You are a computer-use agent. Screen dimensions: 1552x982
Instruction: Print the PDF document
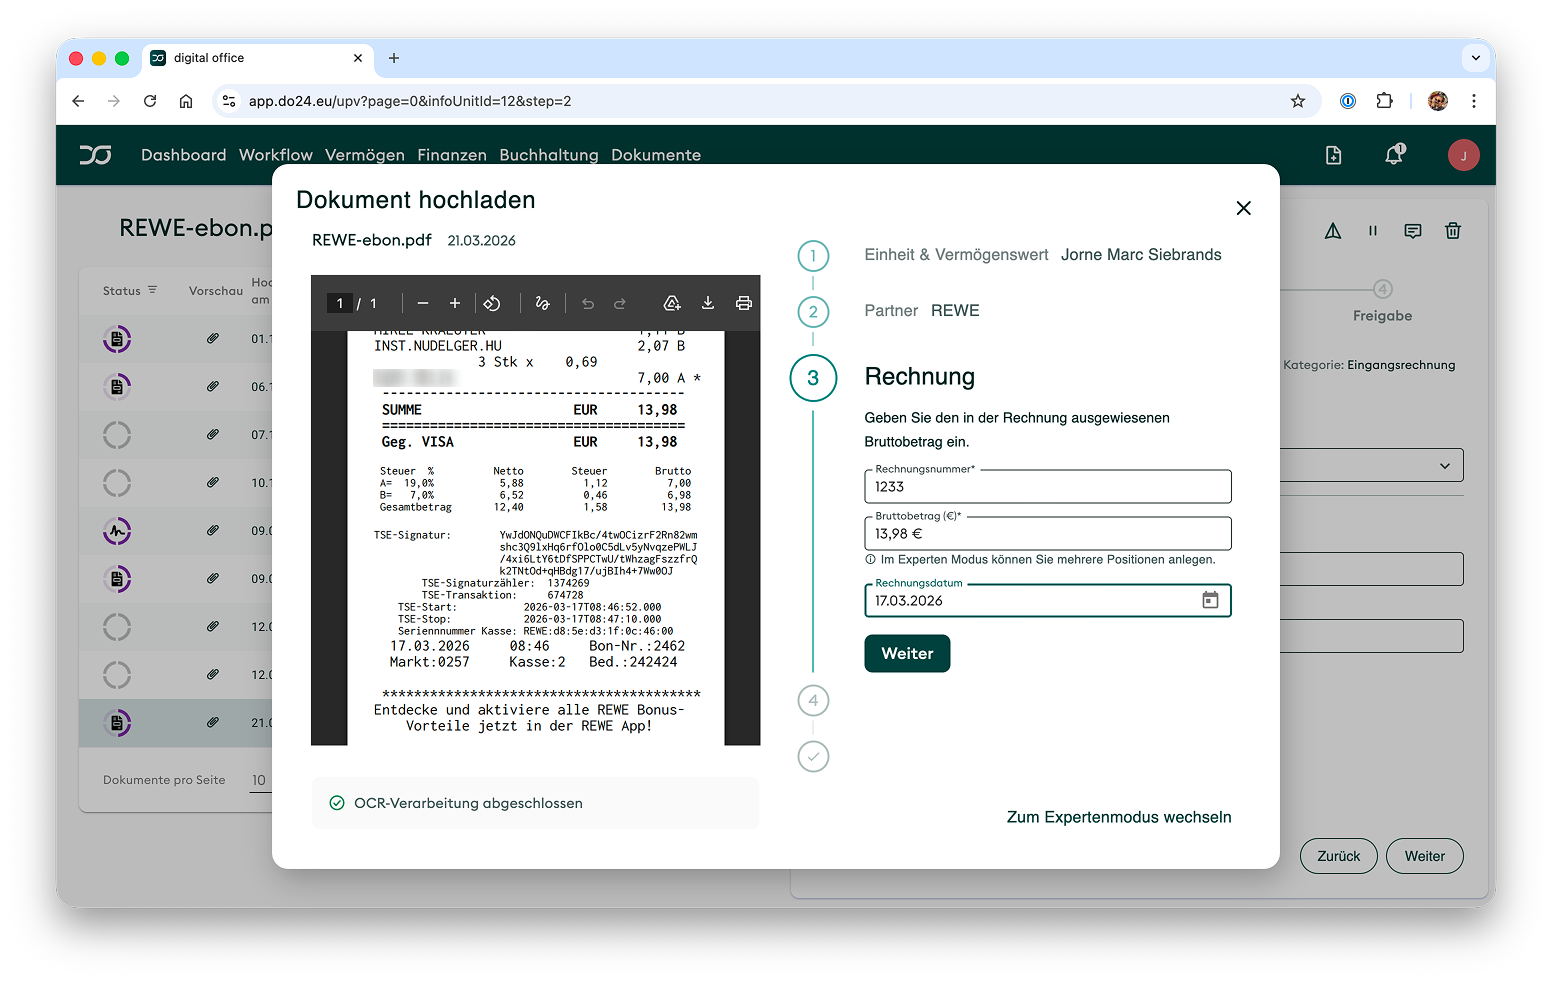(743, 303)
